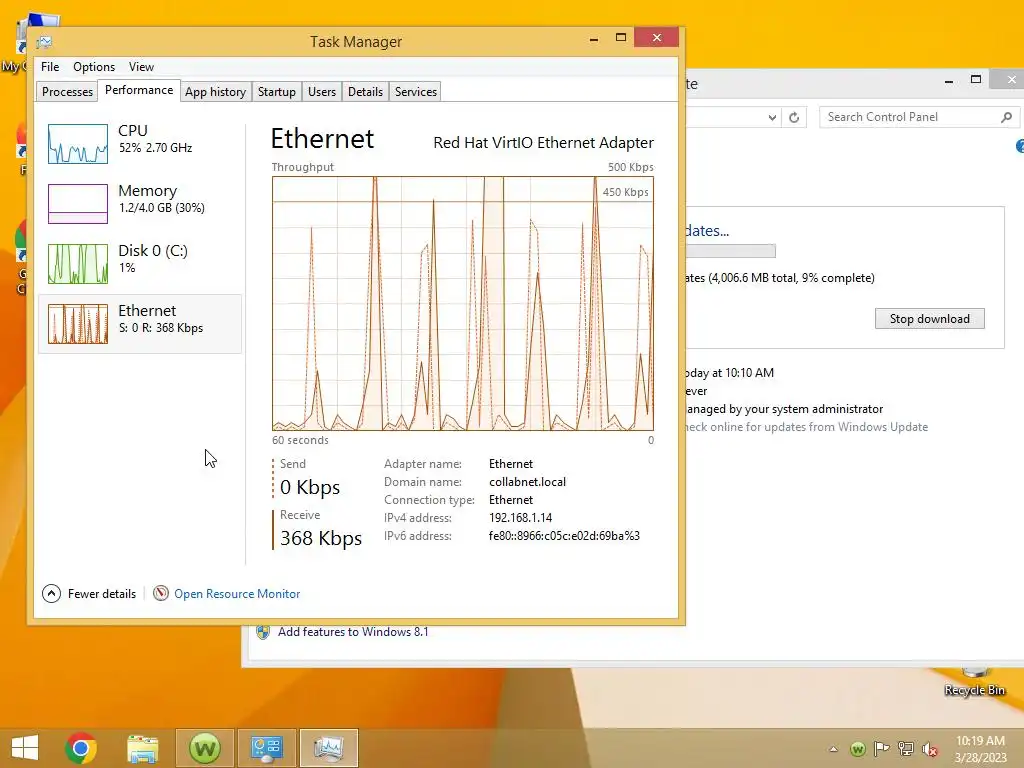Open the File menu in Task Manager
The height and width of the screenshot is (768, 1024).
(50, 67)
